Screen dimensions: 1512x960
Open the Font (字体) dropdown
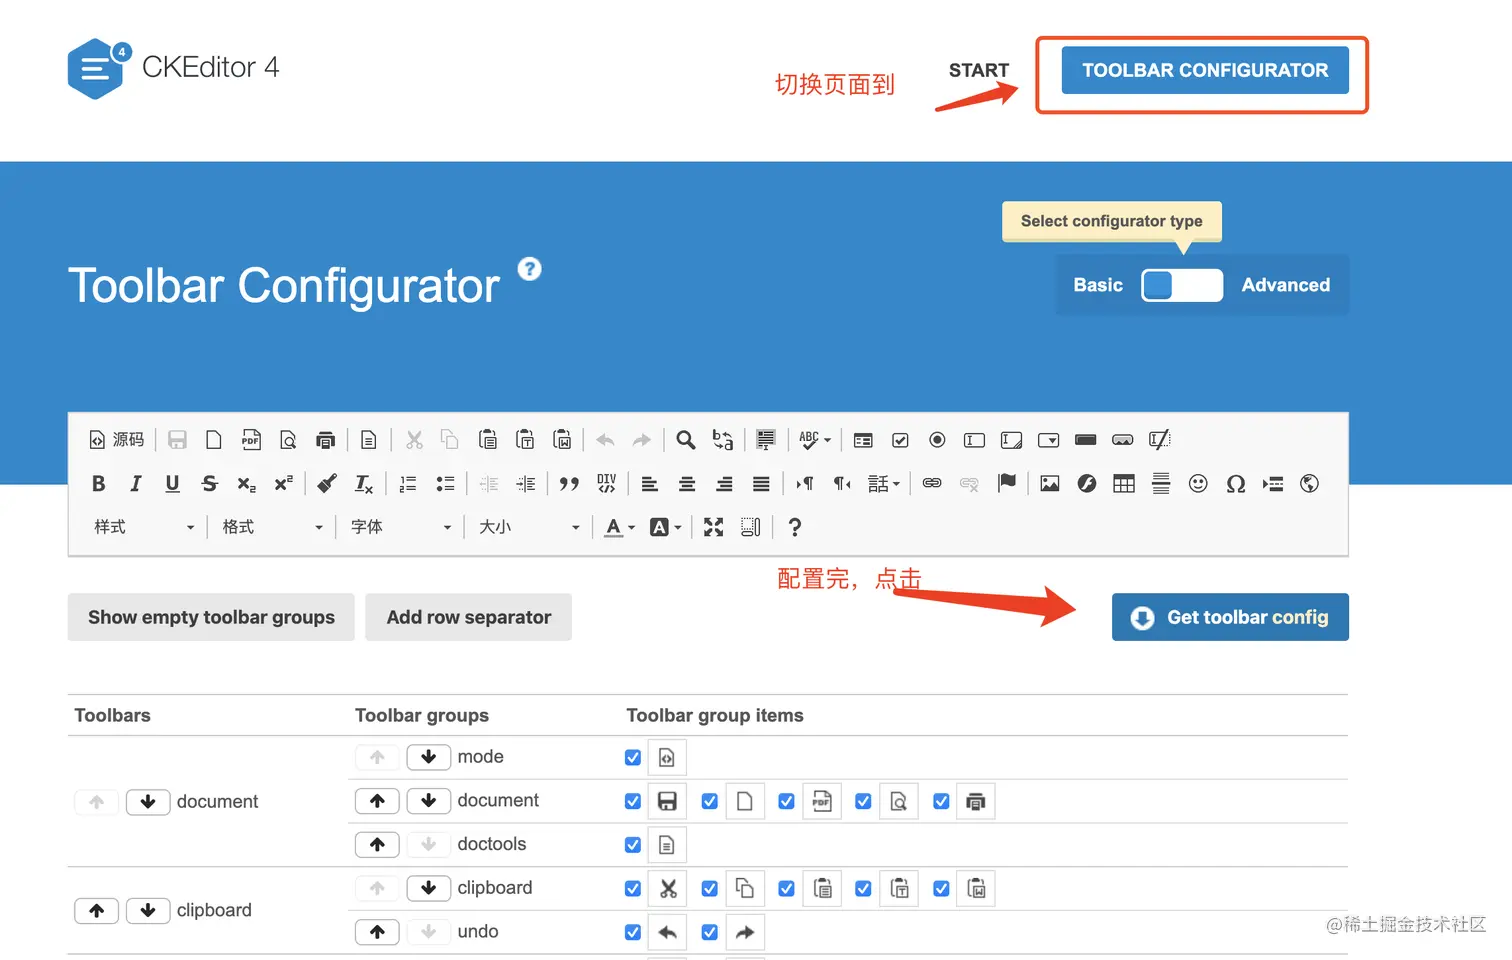coord(400,527)
